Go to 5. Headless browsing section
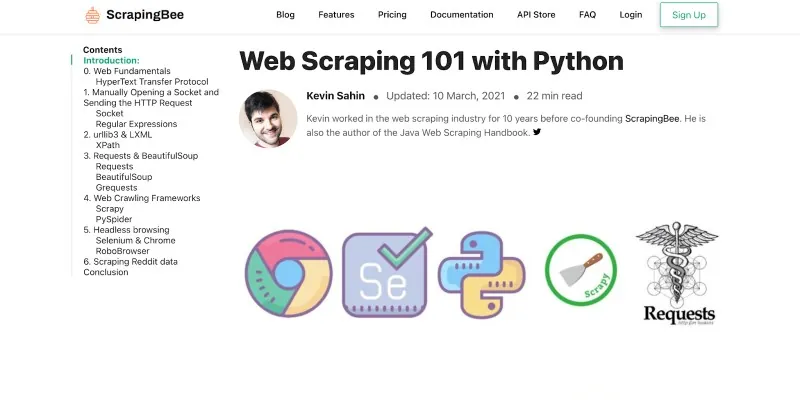The width and height of the screenshot is (800, 410). pyautogui.click(x=127, y=230)
